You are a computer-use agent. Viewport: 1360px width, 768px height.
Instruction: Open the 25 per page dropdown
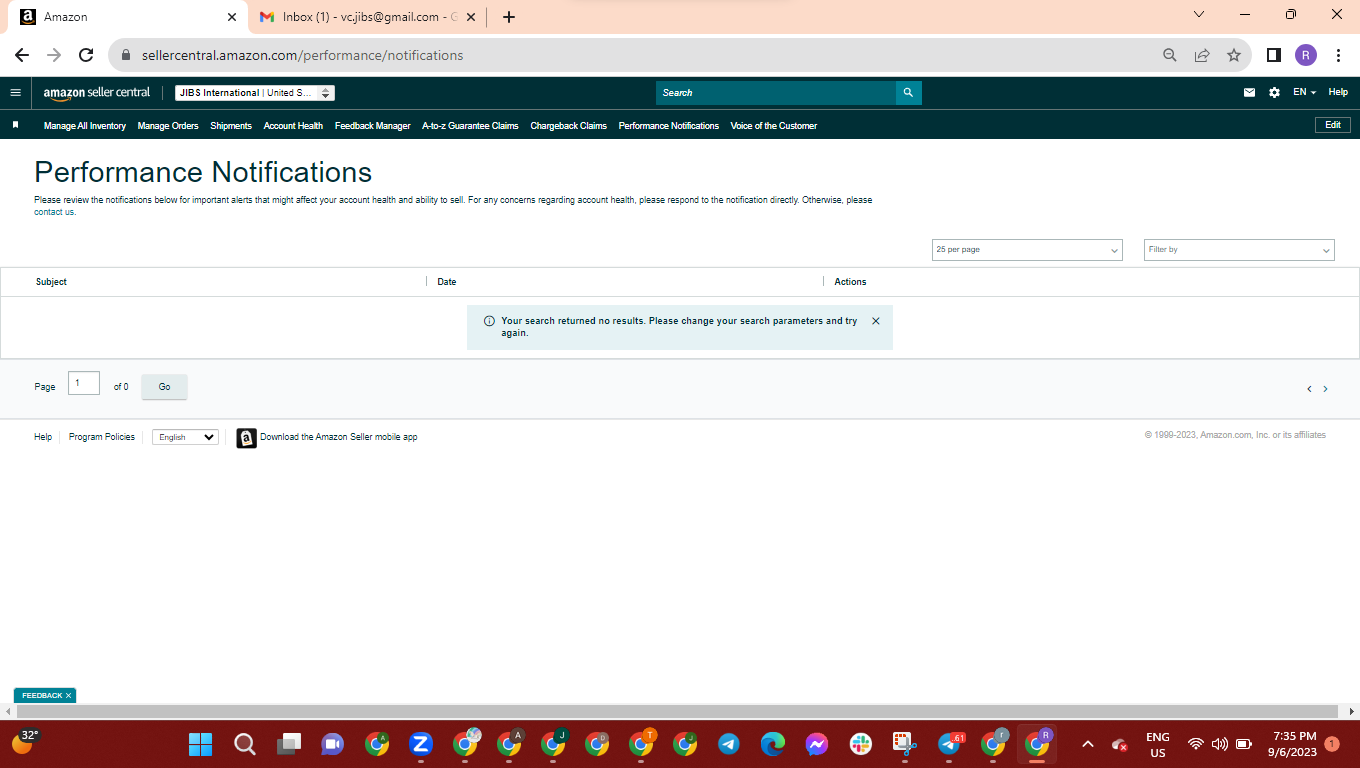point(1027,250)
